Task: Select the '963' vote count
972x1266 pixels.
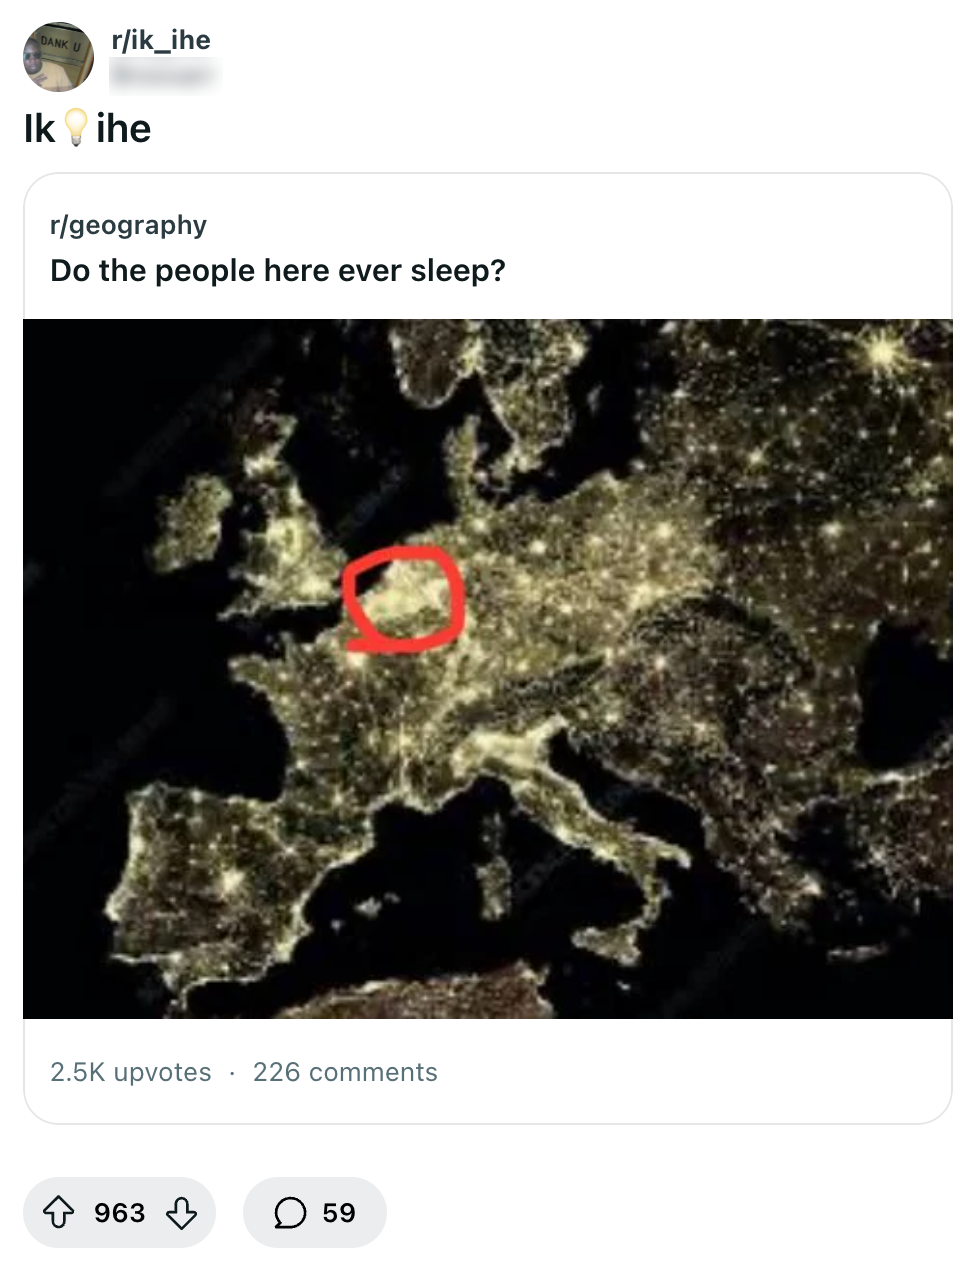Action: pyautogui.click(x=119, y=1212)
